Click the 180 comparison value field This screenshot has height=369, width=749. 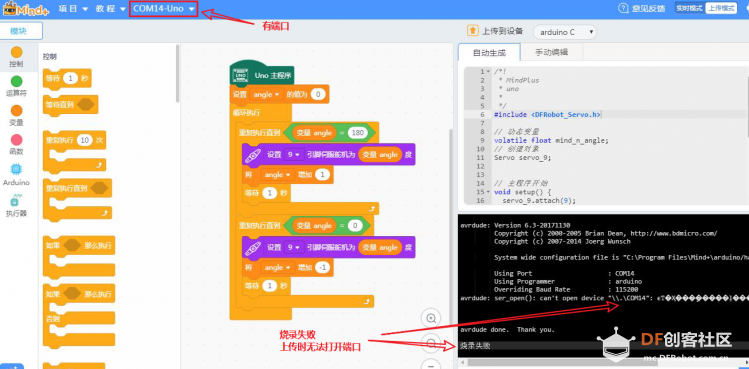(x=357, y=133)
